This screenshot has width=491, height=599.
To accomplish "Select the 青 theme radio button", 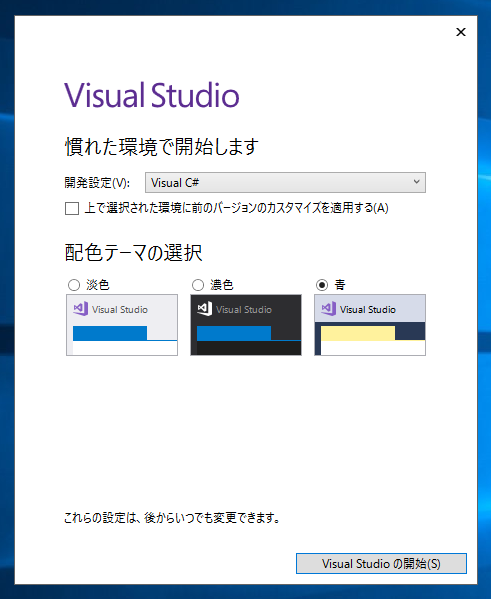I will click(322, 285).
